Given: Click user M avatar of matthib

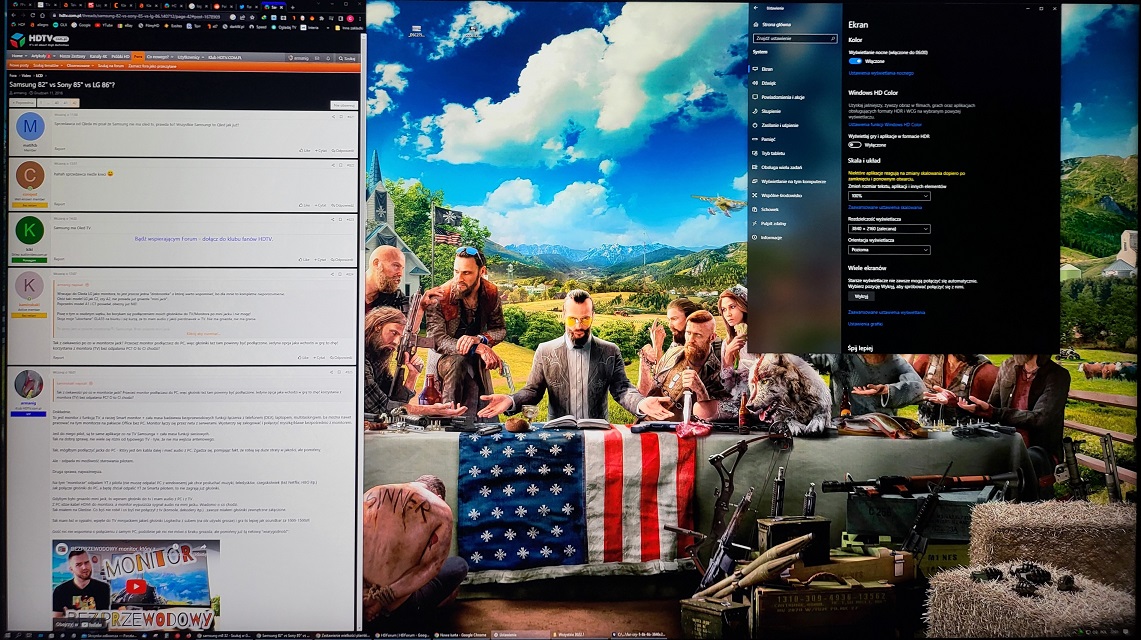Looking at the screenshot, I should (30, 127).
